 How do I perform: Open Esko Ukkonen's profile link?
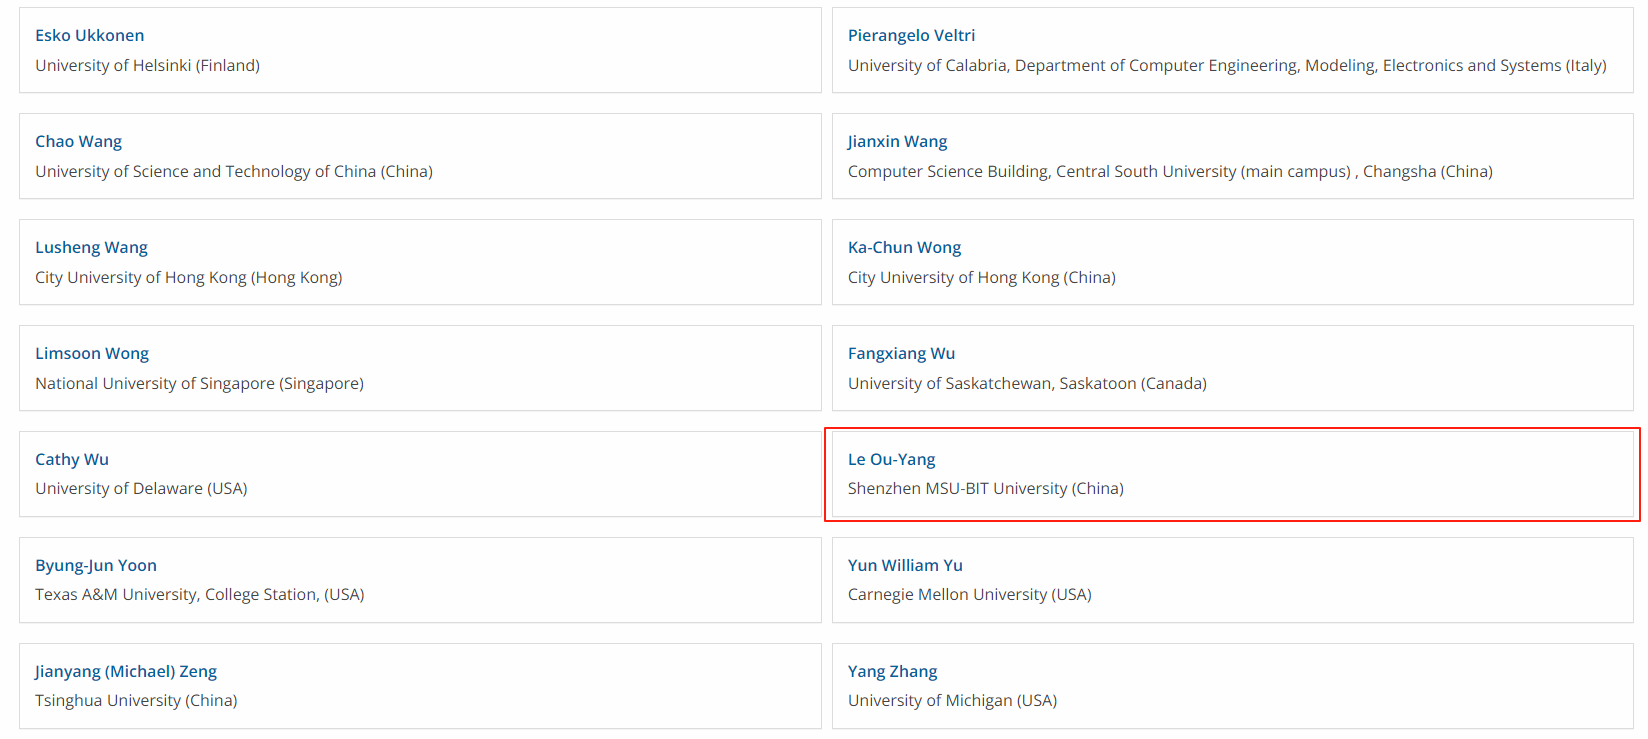89,36
